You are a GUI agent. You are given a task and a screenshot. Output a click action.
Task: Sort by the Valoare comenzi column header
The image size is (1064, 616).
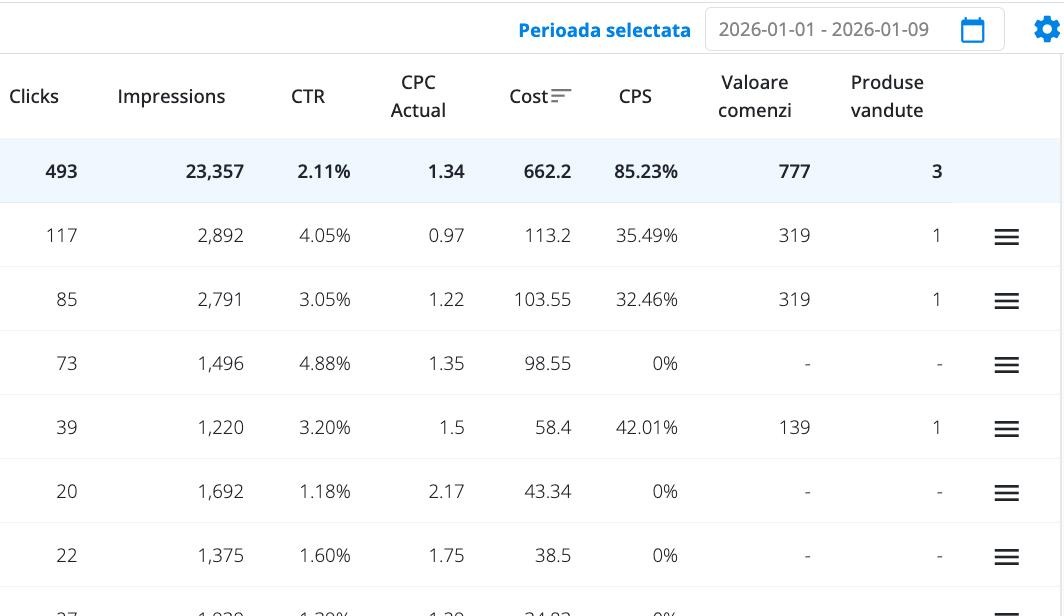click(x=755, y=97)
